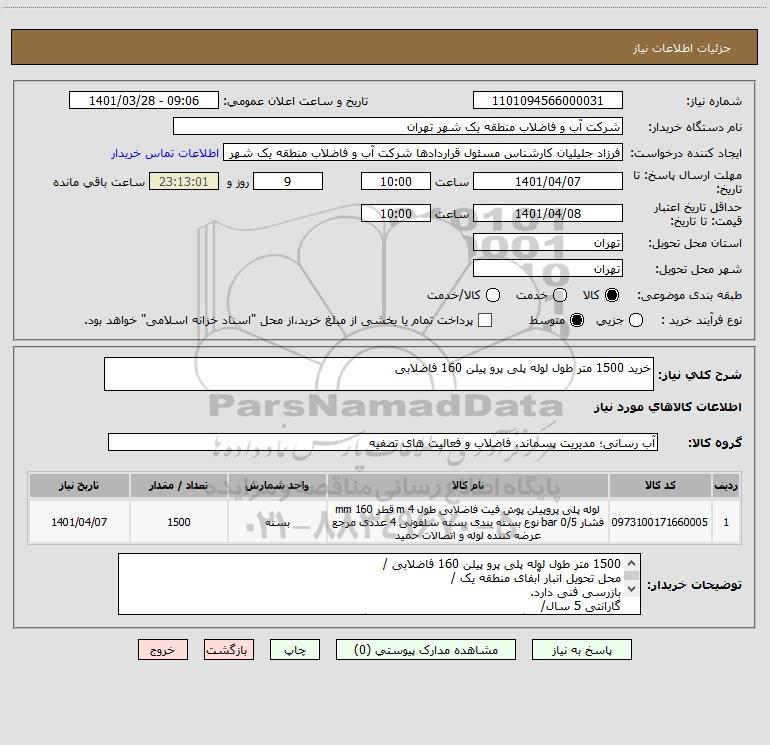The width and height of the screenshot is (770, 745).
Task: Click the remaining time 23:13:01 field
Action: tap(184, 181)
